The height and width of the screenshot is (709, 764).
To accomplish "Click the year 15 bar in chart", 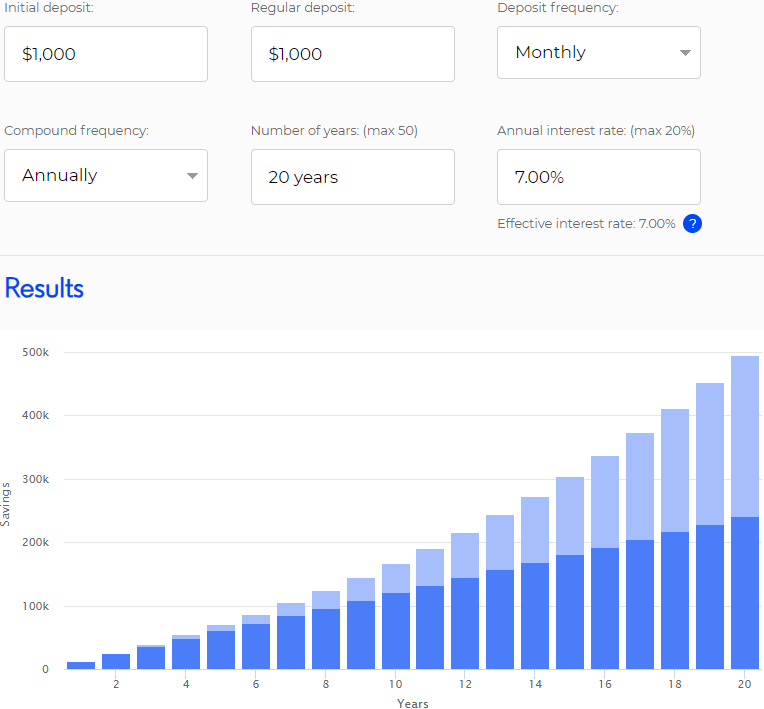I will tap(570, 573).
